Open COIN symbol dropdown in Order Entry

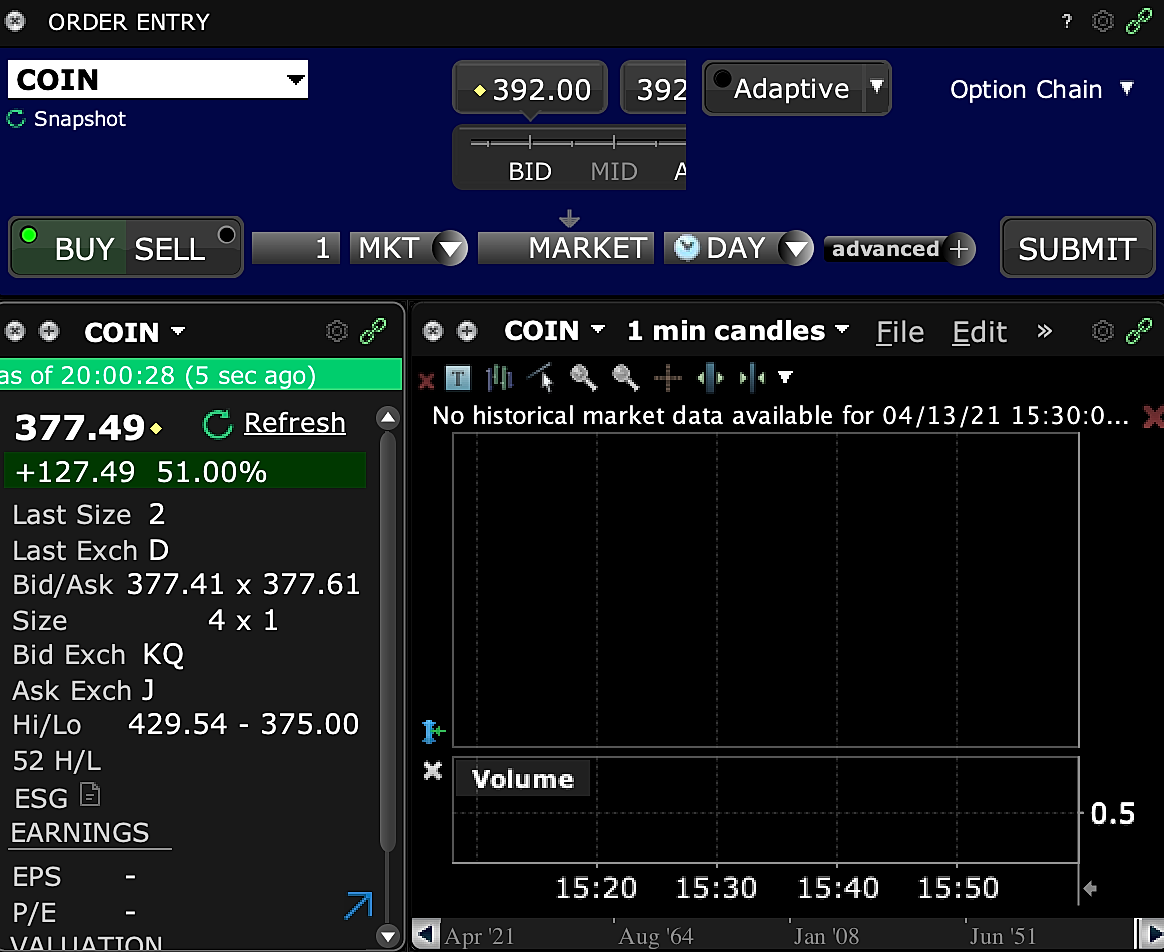[x=295, y=79]
